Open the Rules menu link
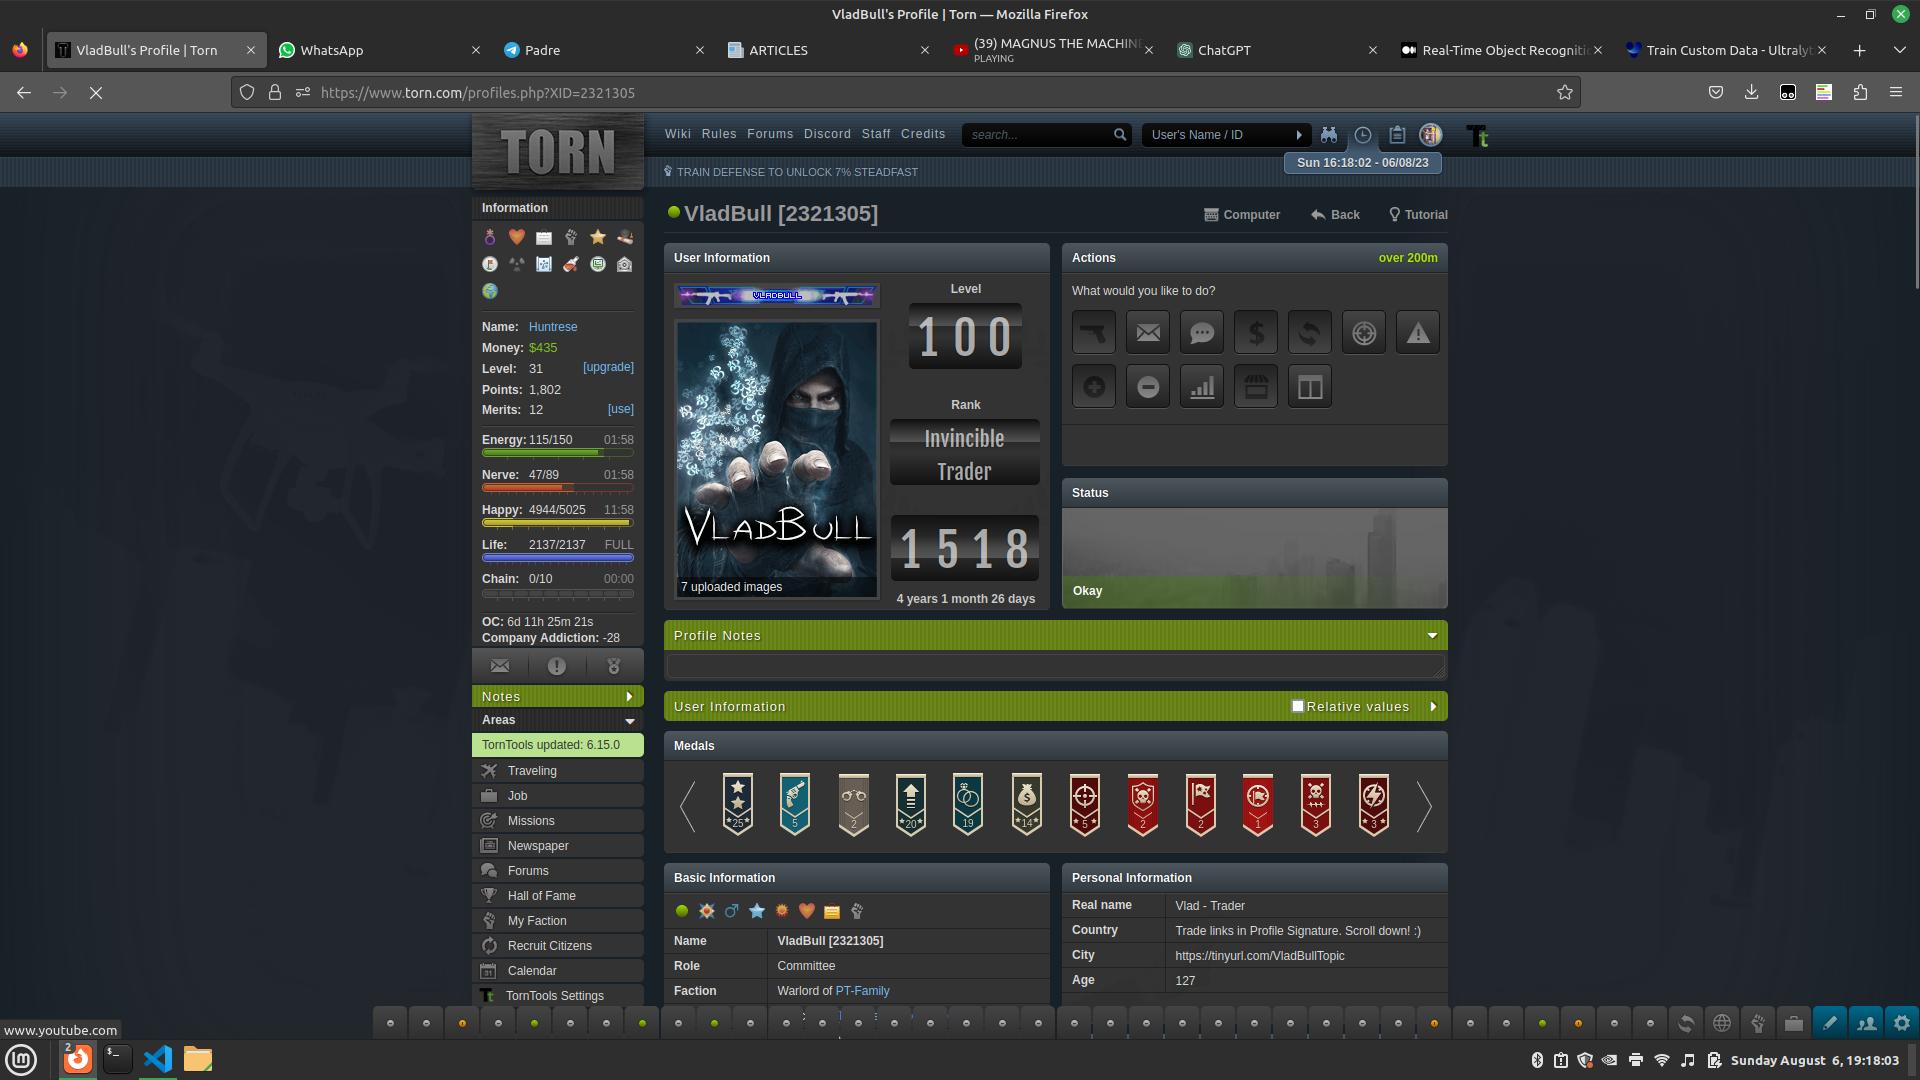 coord(719,134)
